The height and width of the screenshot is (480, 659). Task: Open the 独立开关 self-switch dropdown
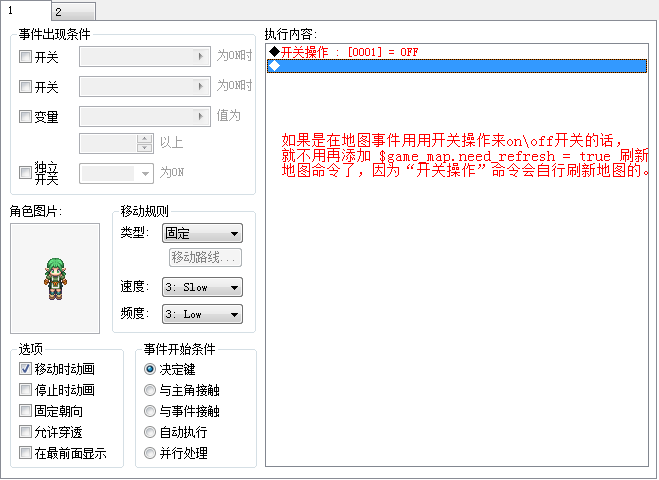pos(116,173)
